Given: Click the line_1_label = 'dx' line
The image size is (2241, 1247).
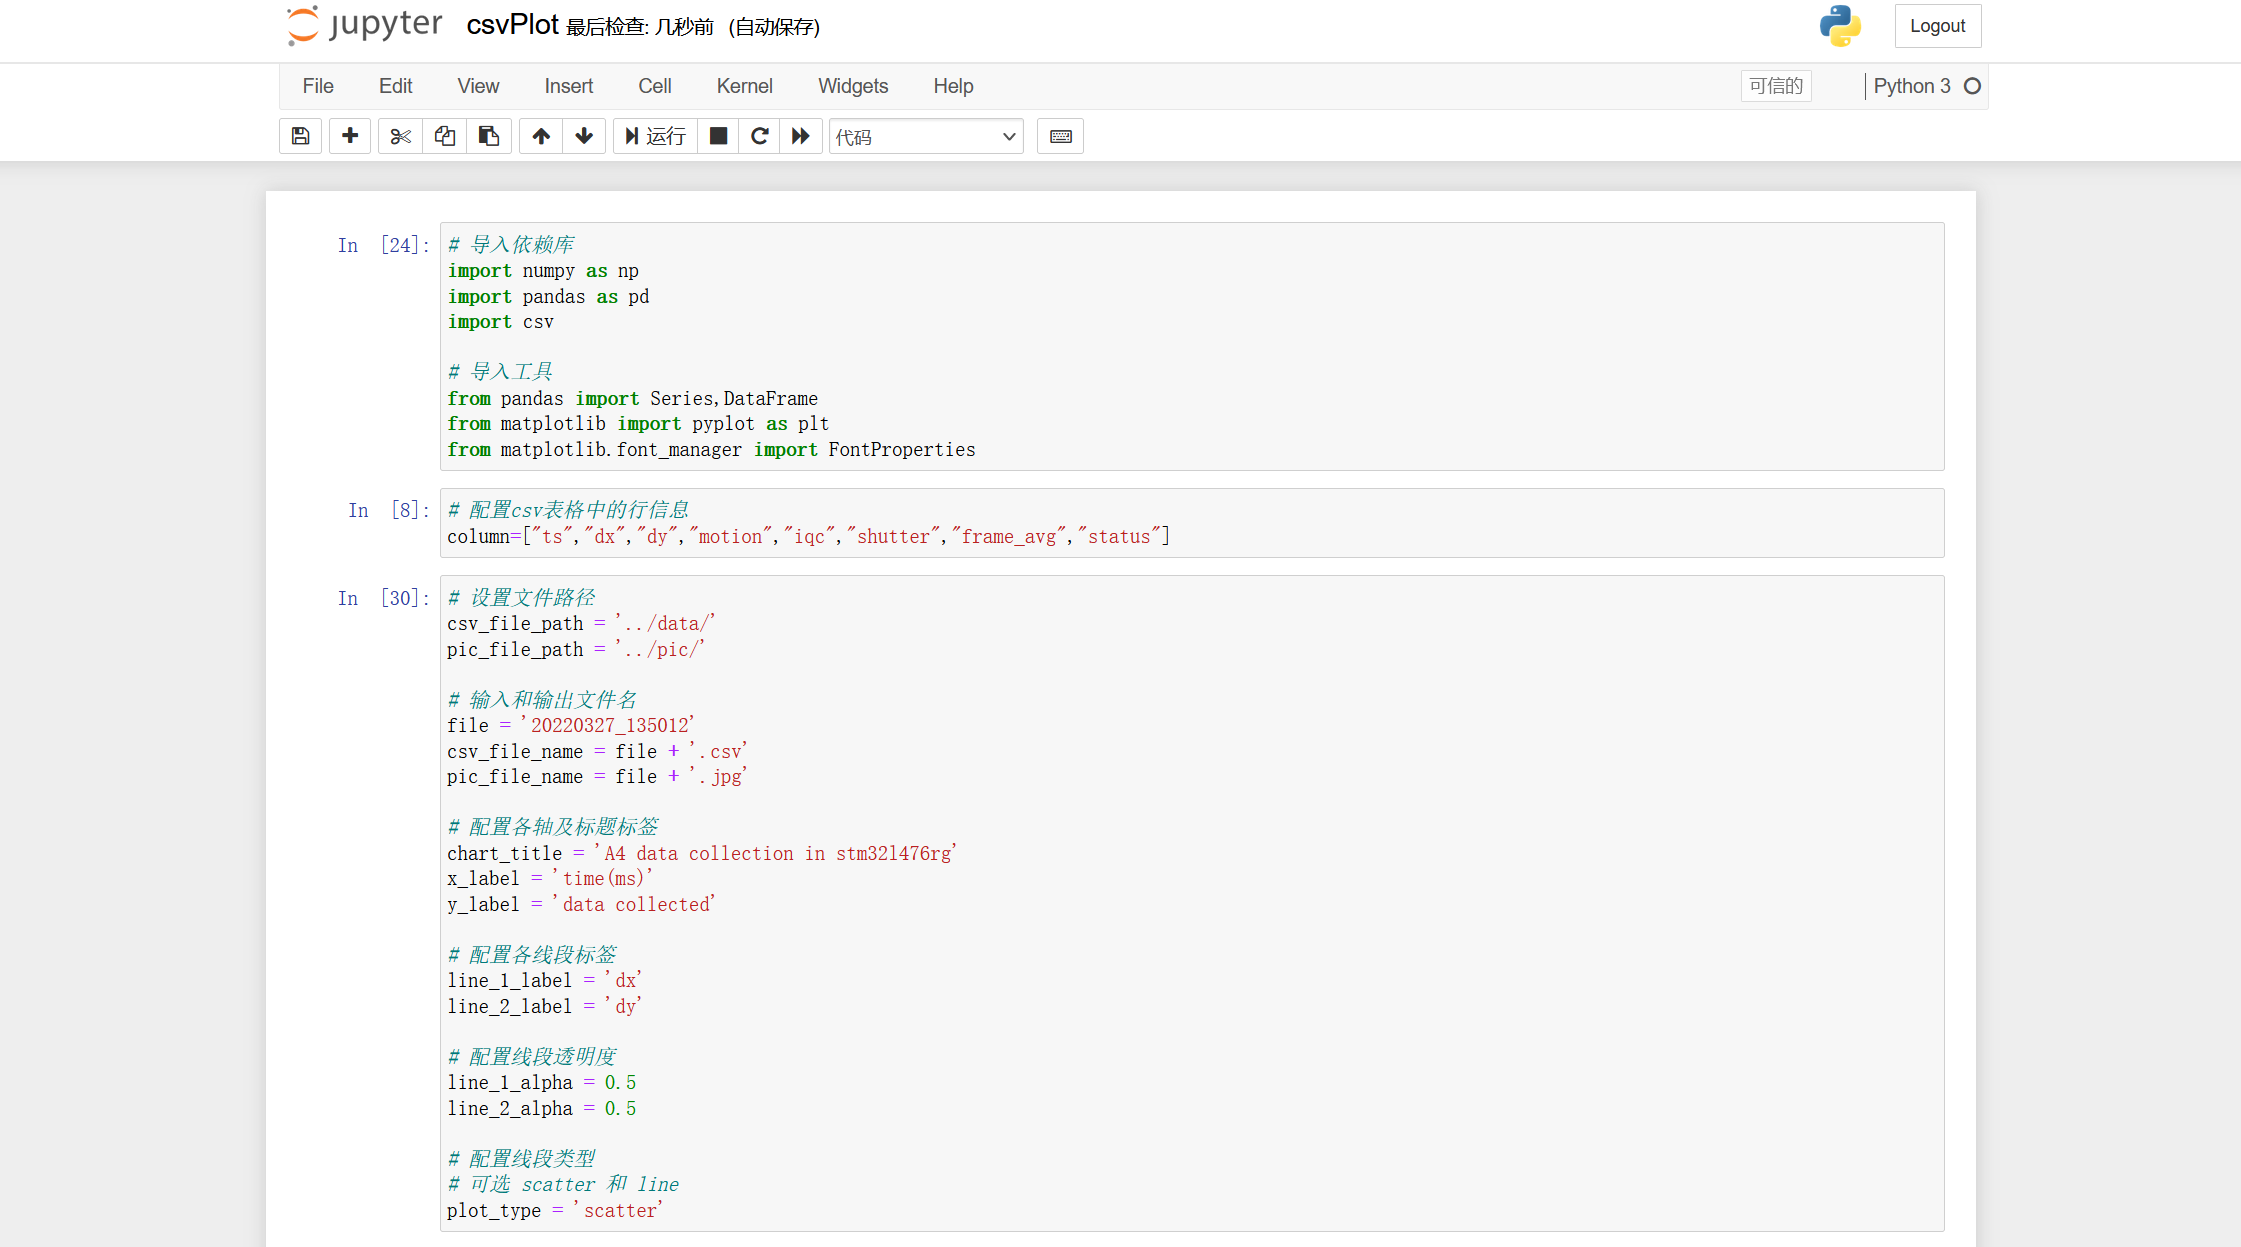Looking at the screenshot, I should [x=544, y=981].
